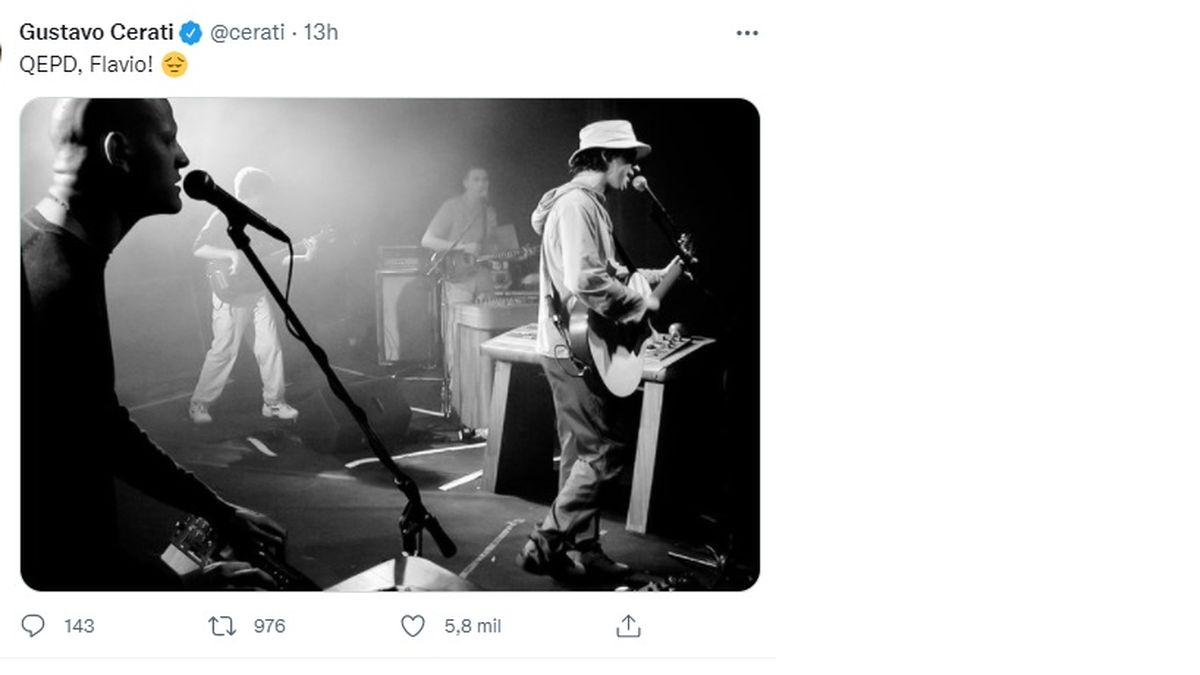Click the tweet text "QEPD, Flavio!"
1200x675 pixels.
(x=85, y=66)
